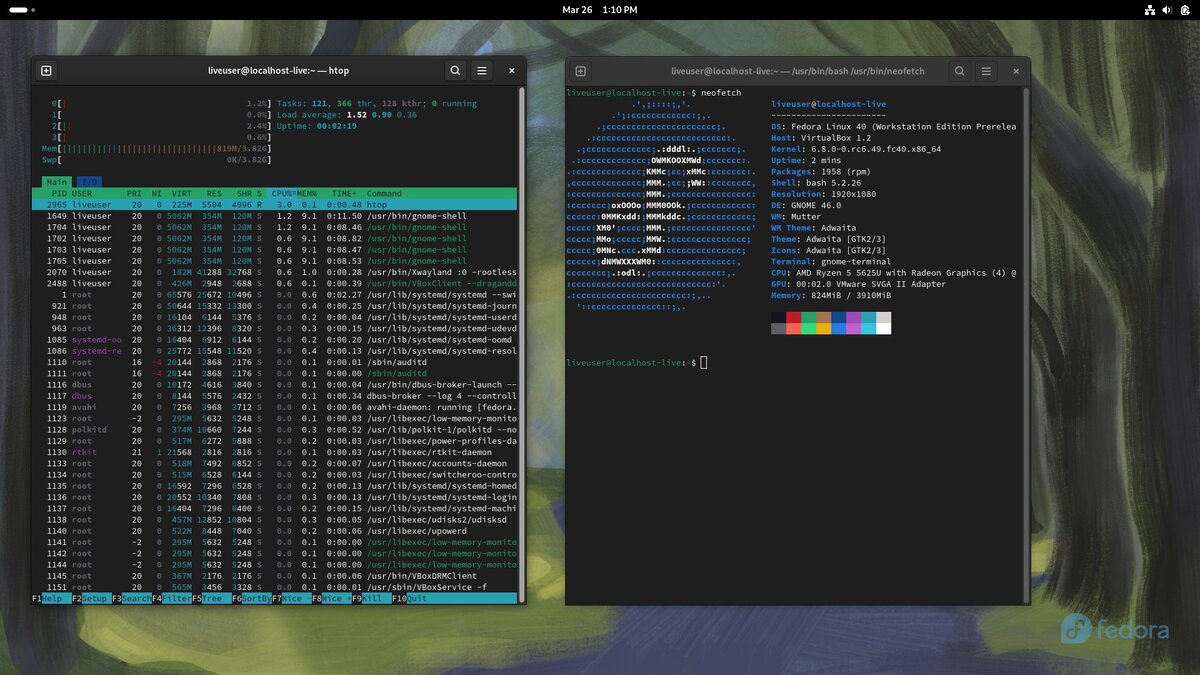This screenshot has height=675, width=1200.
Task: Select the htop Main tab
Action: (57, 182)
